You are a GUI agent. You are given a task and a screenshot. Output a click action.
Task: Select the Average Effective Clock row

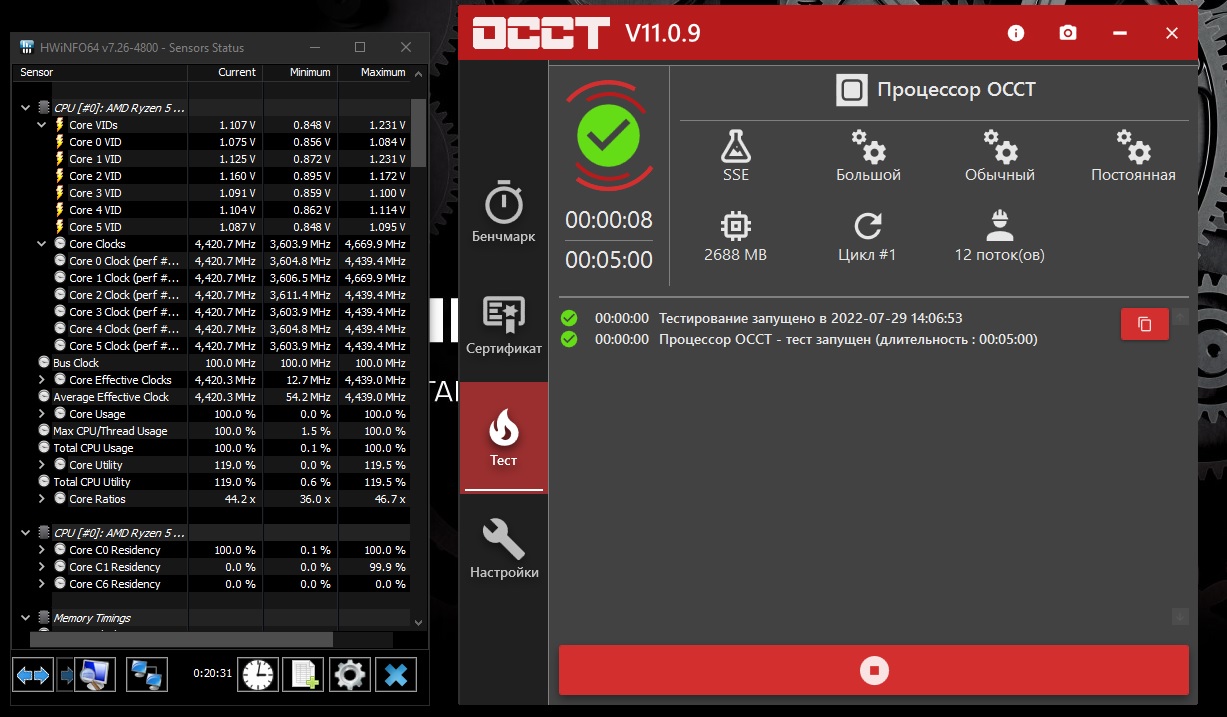pyautogui.click(x=212, y=397)
